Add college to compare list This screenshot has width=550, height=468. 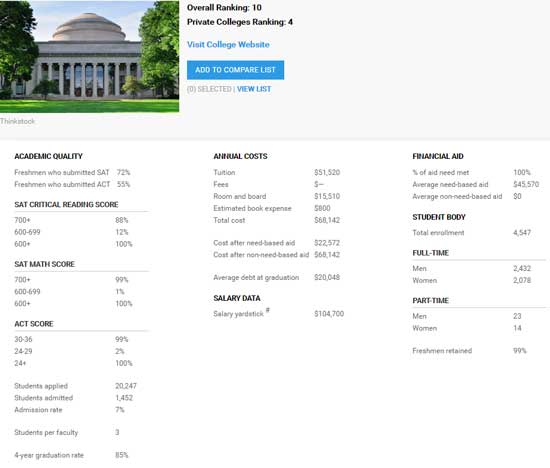[235, 70]
